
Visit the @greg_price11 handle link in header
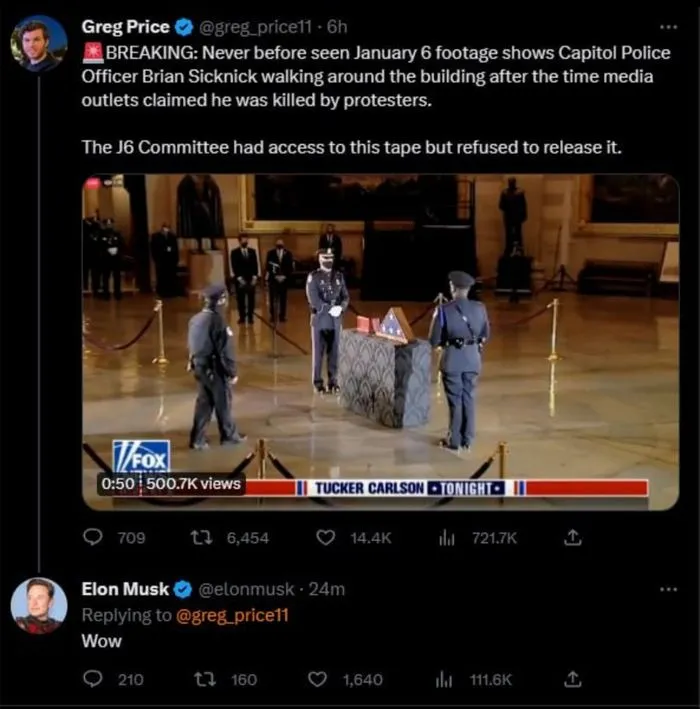coord(255,28)
